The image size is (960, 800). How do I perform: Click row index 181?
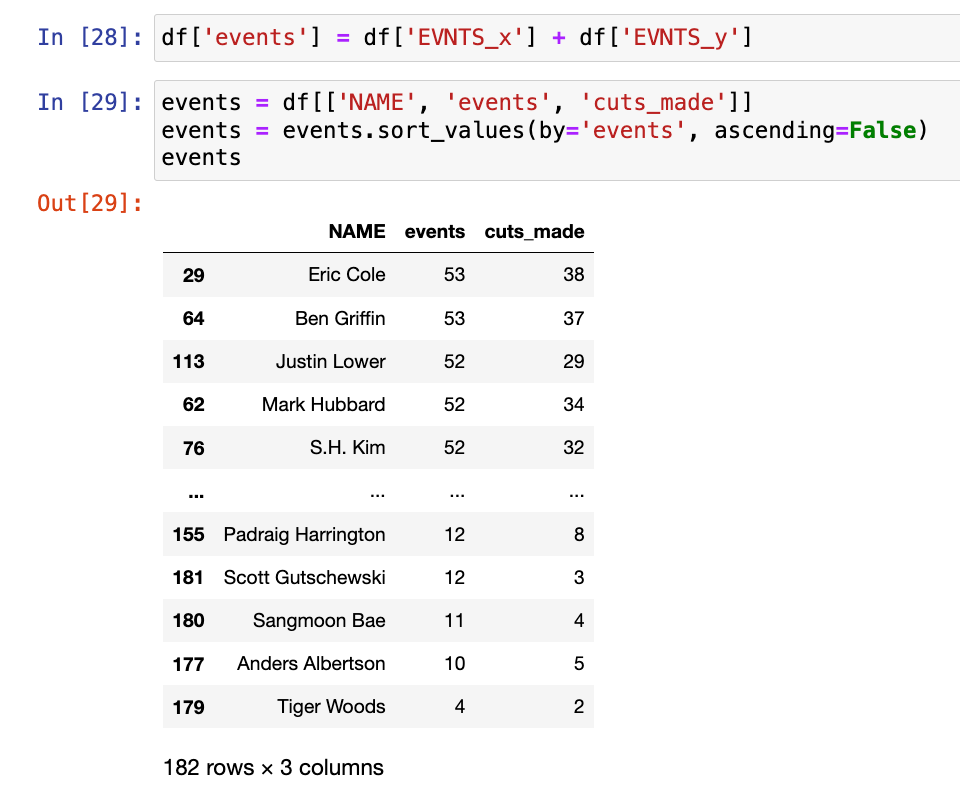(189, 577)
